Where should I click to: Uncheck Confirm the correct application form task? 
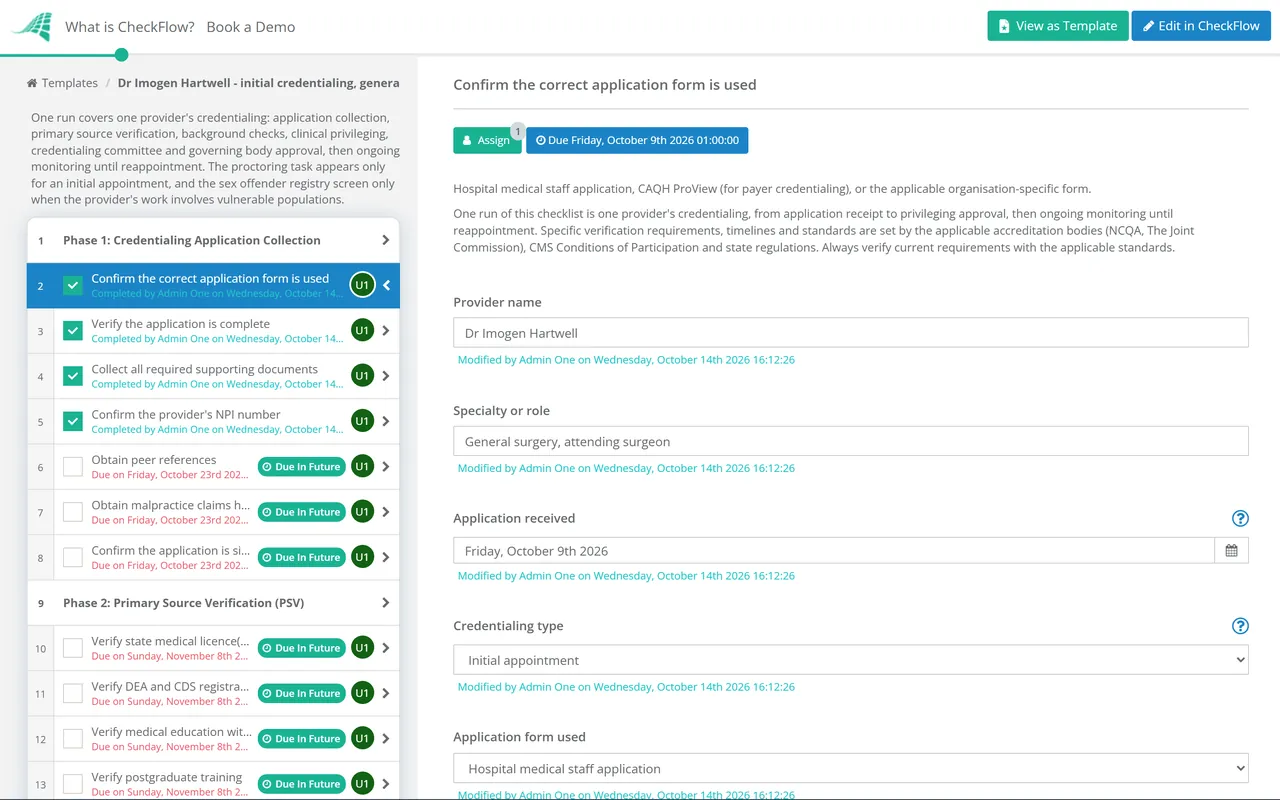tap(73, 285)
